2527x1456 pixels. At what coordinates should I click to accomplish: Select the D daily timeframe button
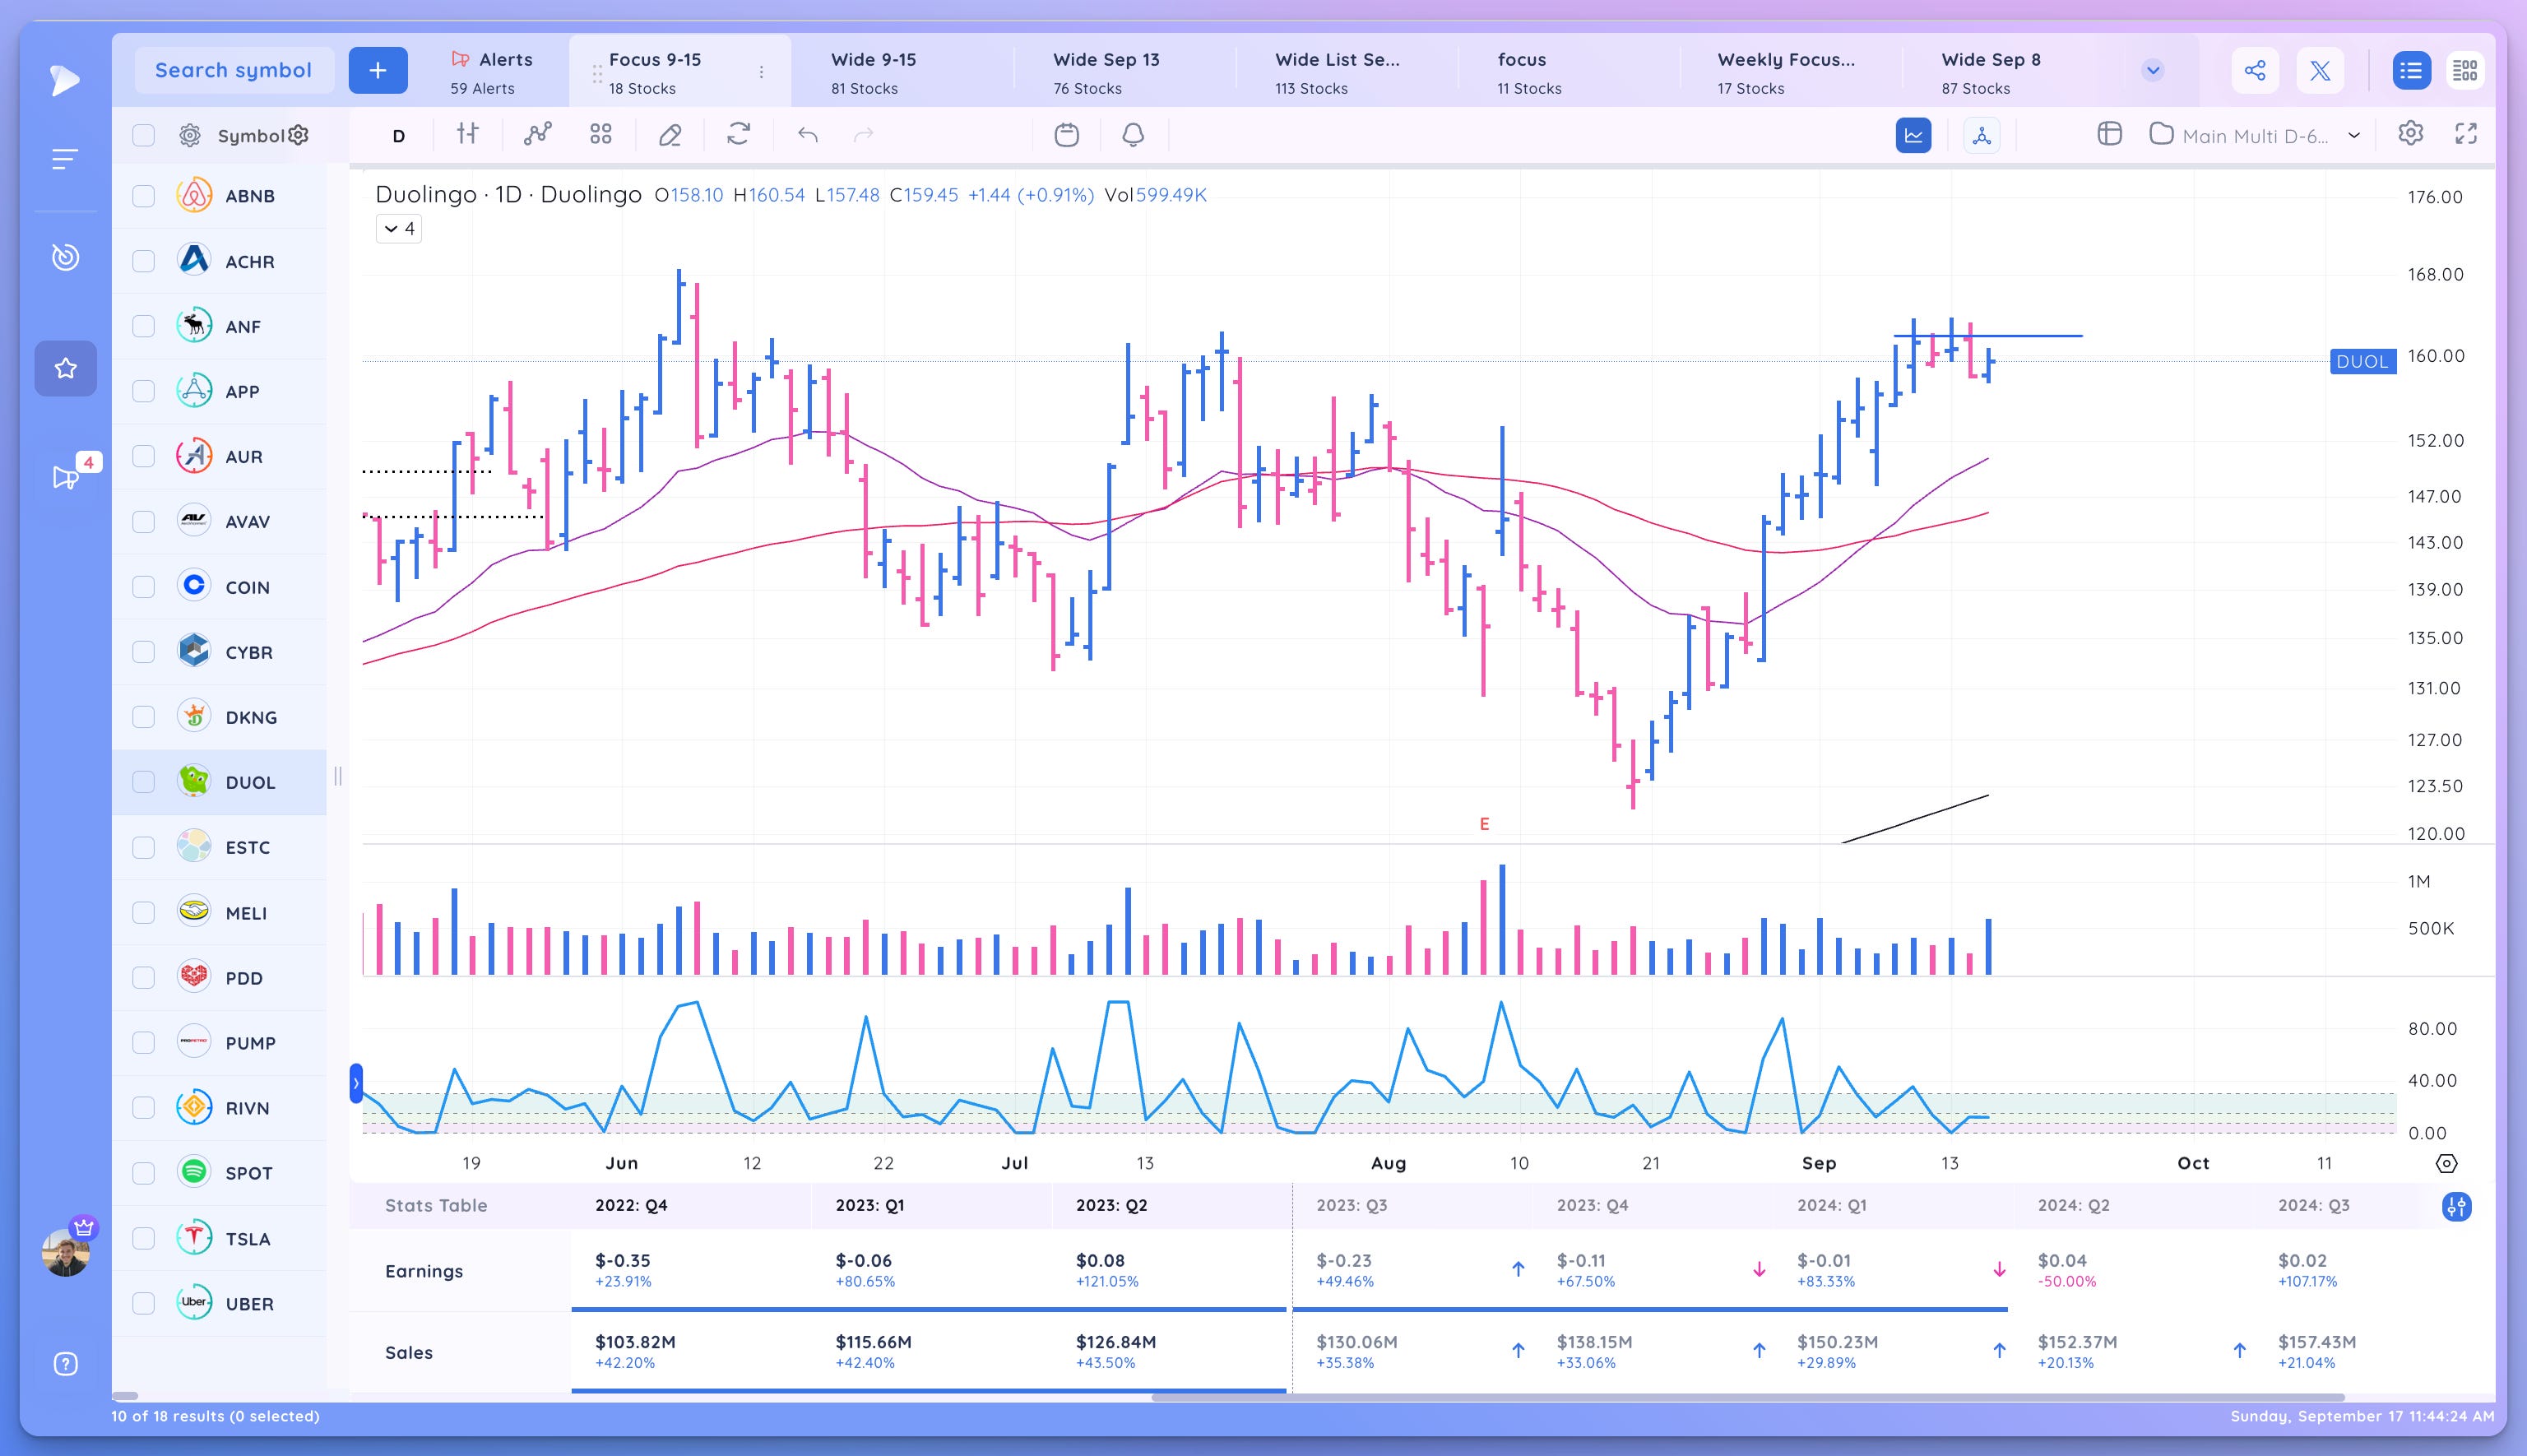(399, 136)
